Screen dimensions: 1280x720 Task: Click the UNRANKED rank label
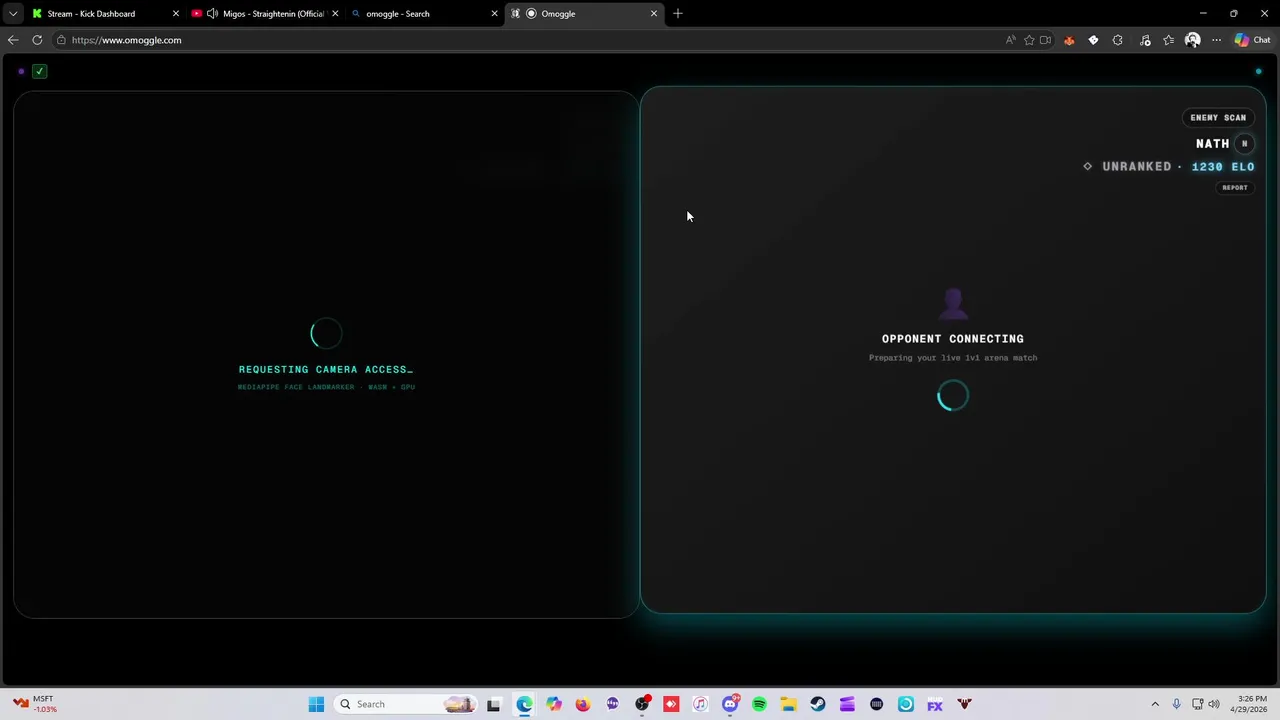click(x=1136, y=167)
